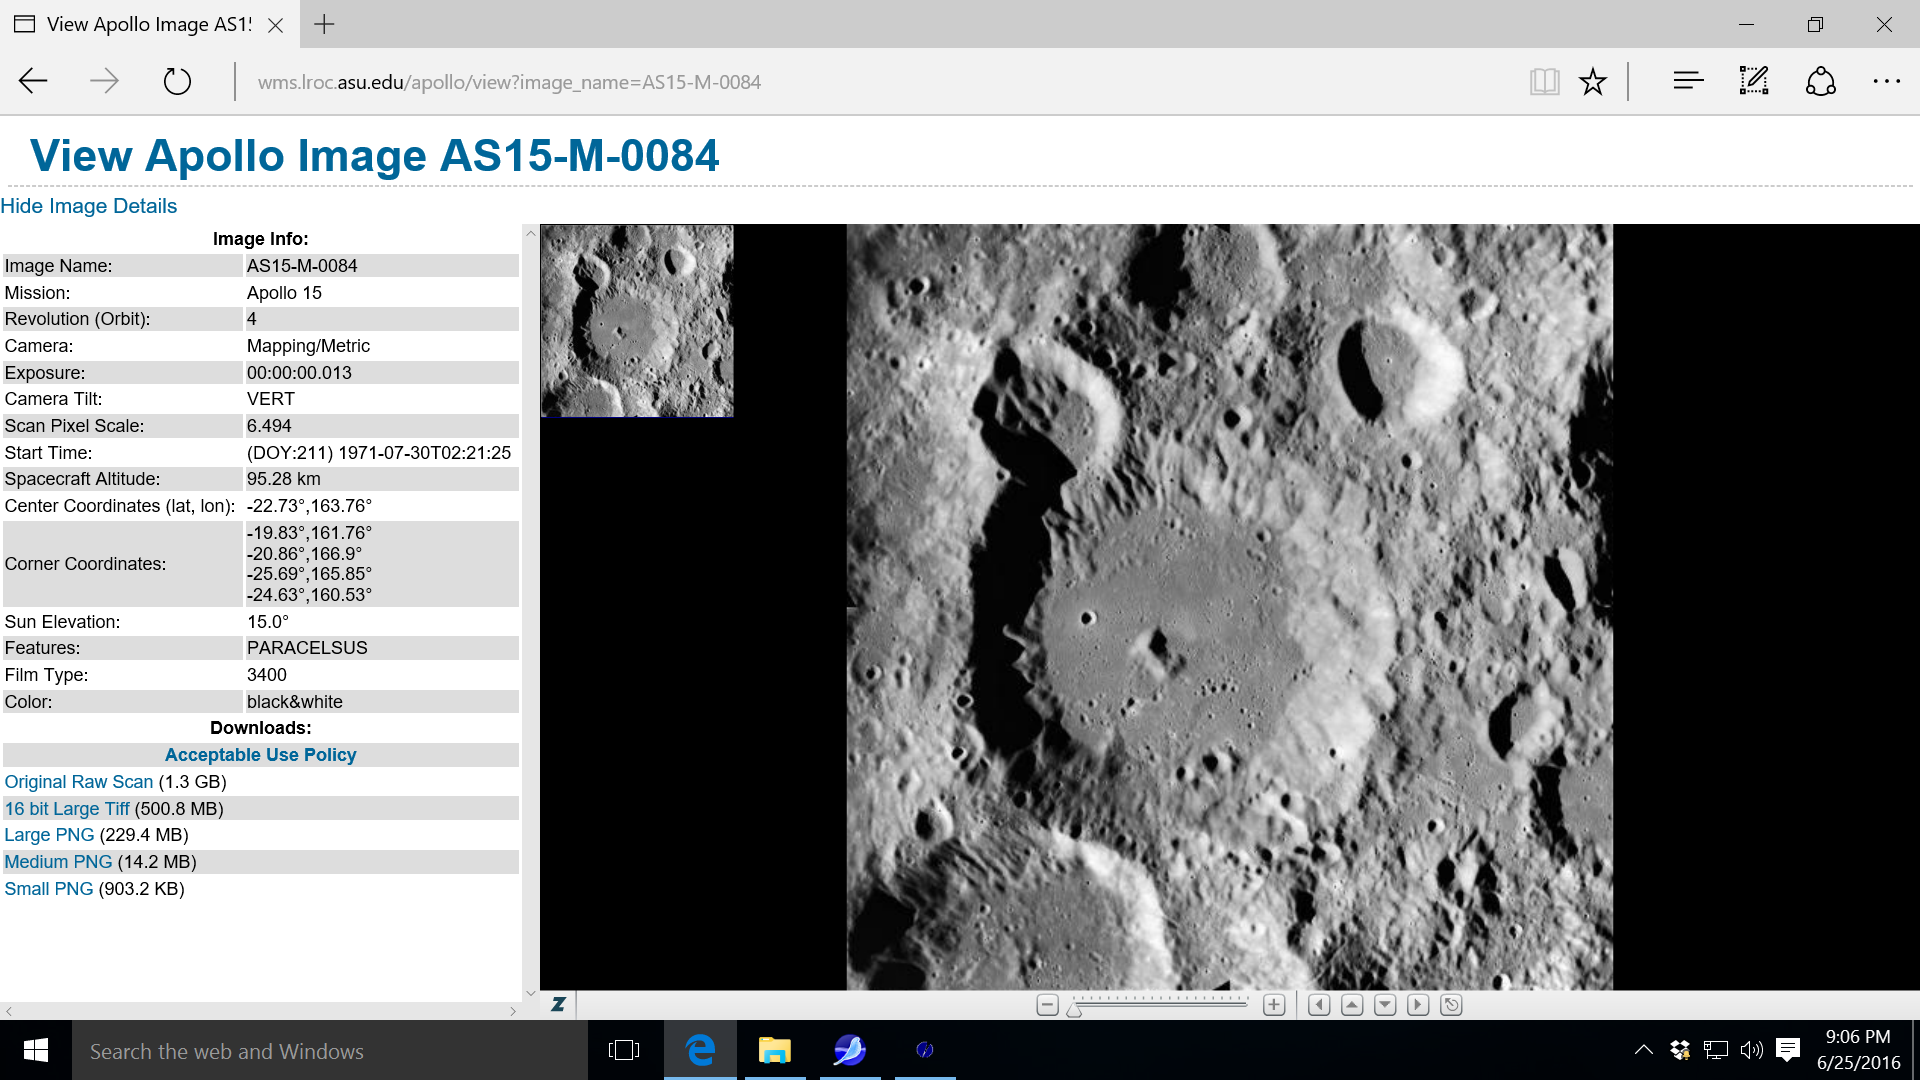Screen dimensions: 1920x1080
Task: Open the Hub lines icon
Action: click(1688, 81)
